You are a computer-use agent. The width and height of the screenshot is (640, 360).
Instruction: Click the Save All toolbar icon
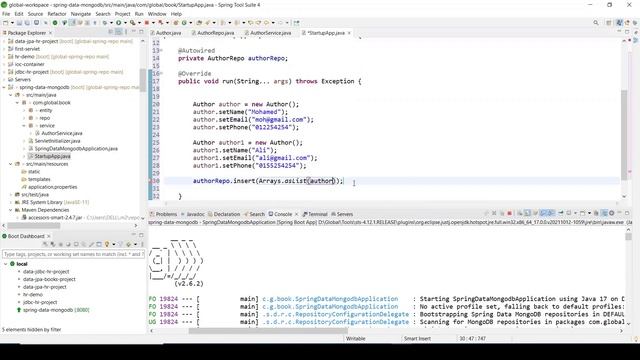click(x=27, y=23)
